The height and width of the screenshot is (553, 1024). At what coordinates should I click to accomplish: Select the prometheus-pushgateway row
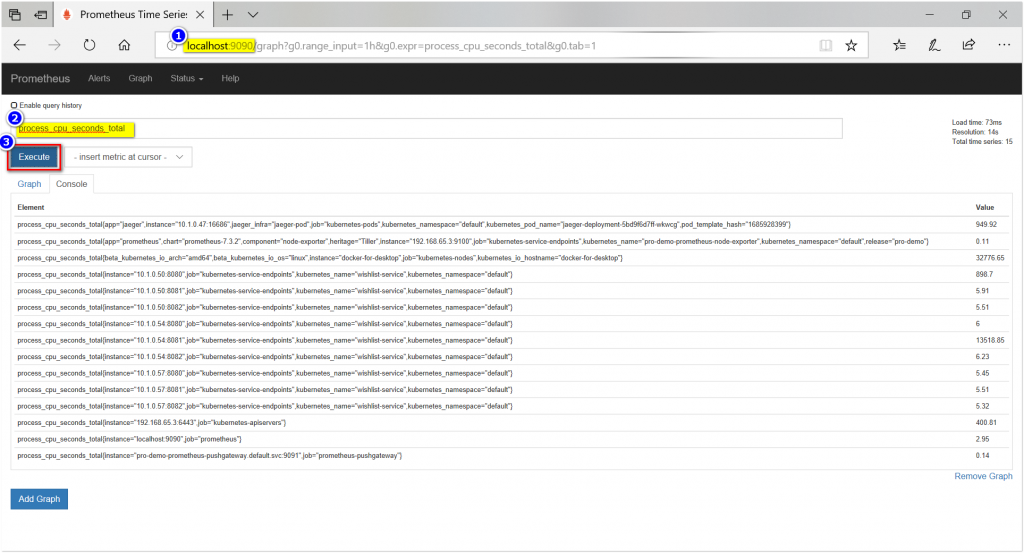(x=510, y=456)
